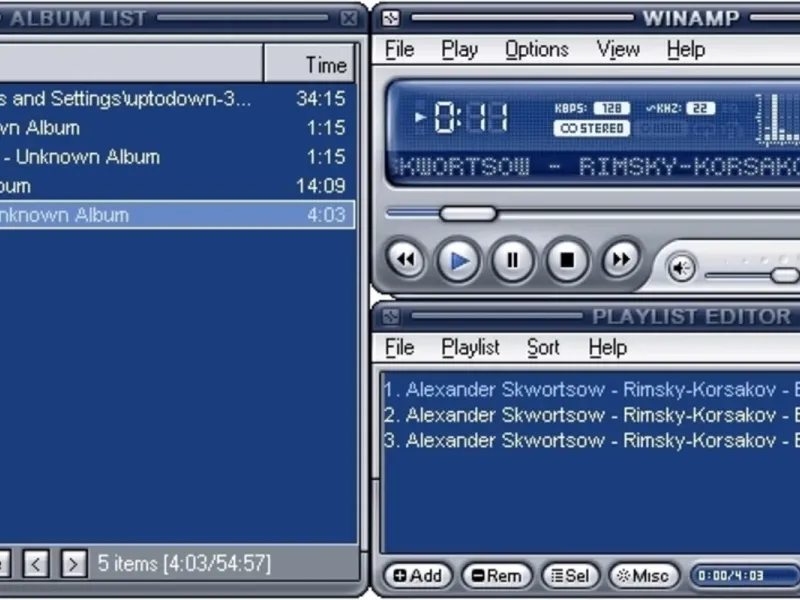
Task: Click the STEREO indicator in Winamp
Action: (x=592, y=129)
